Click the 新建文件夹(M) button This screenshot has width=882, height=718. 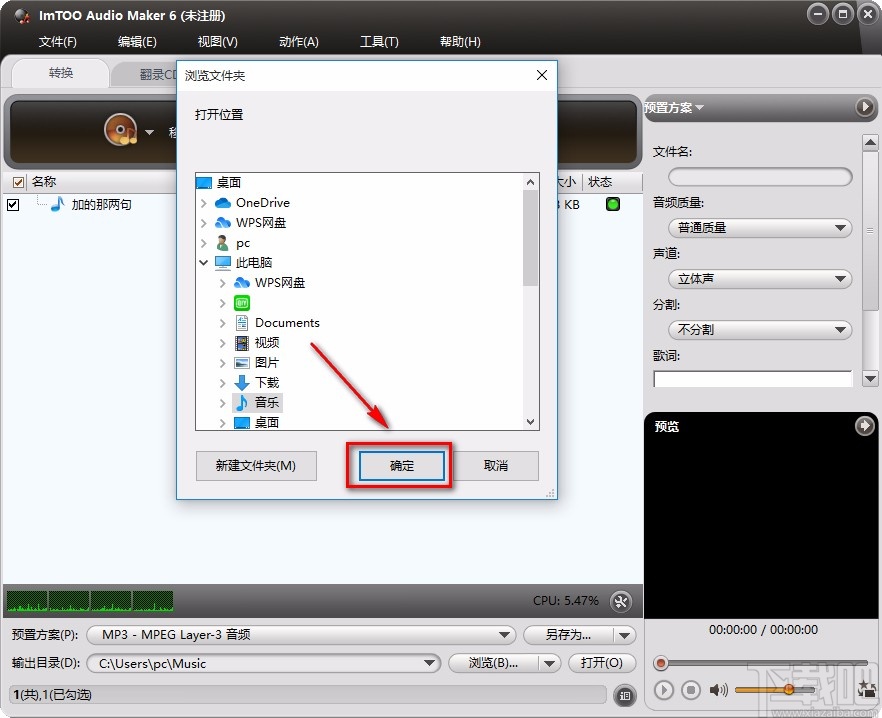[x=256, y=466]
